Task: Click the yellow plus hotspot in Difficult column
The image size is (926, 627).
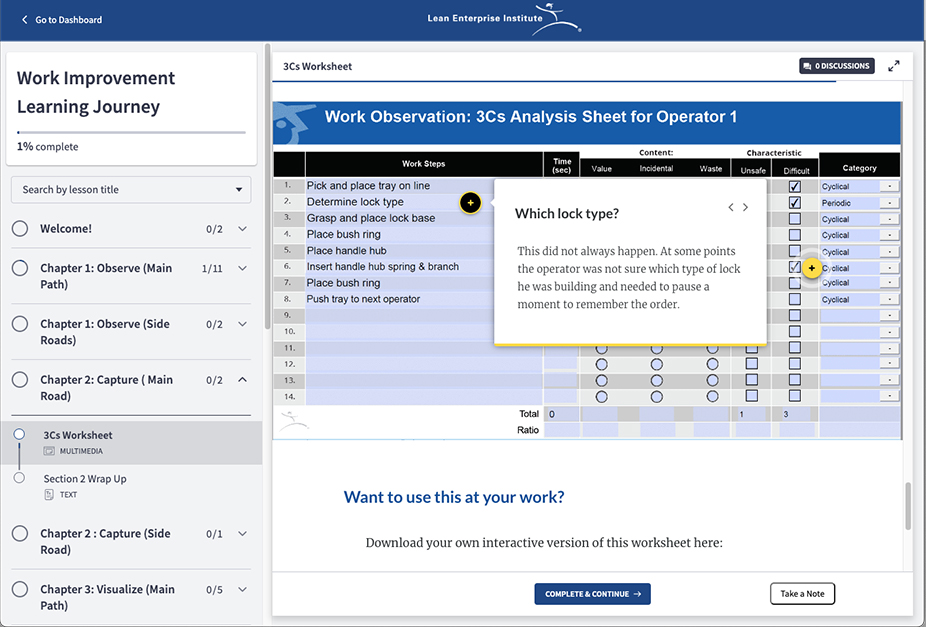Action: [x=811, y=268]
